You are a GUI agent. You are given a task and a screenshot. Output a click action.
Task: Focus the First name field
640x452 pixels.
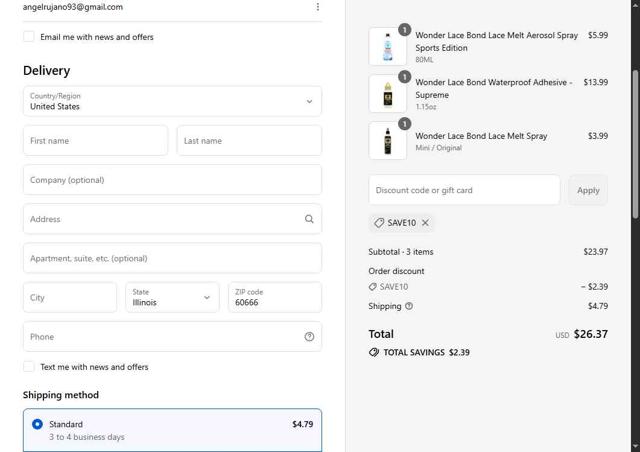pyautogui.click(x=96, y=140)
